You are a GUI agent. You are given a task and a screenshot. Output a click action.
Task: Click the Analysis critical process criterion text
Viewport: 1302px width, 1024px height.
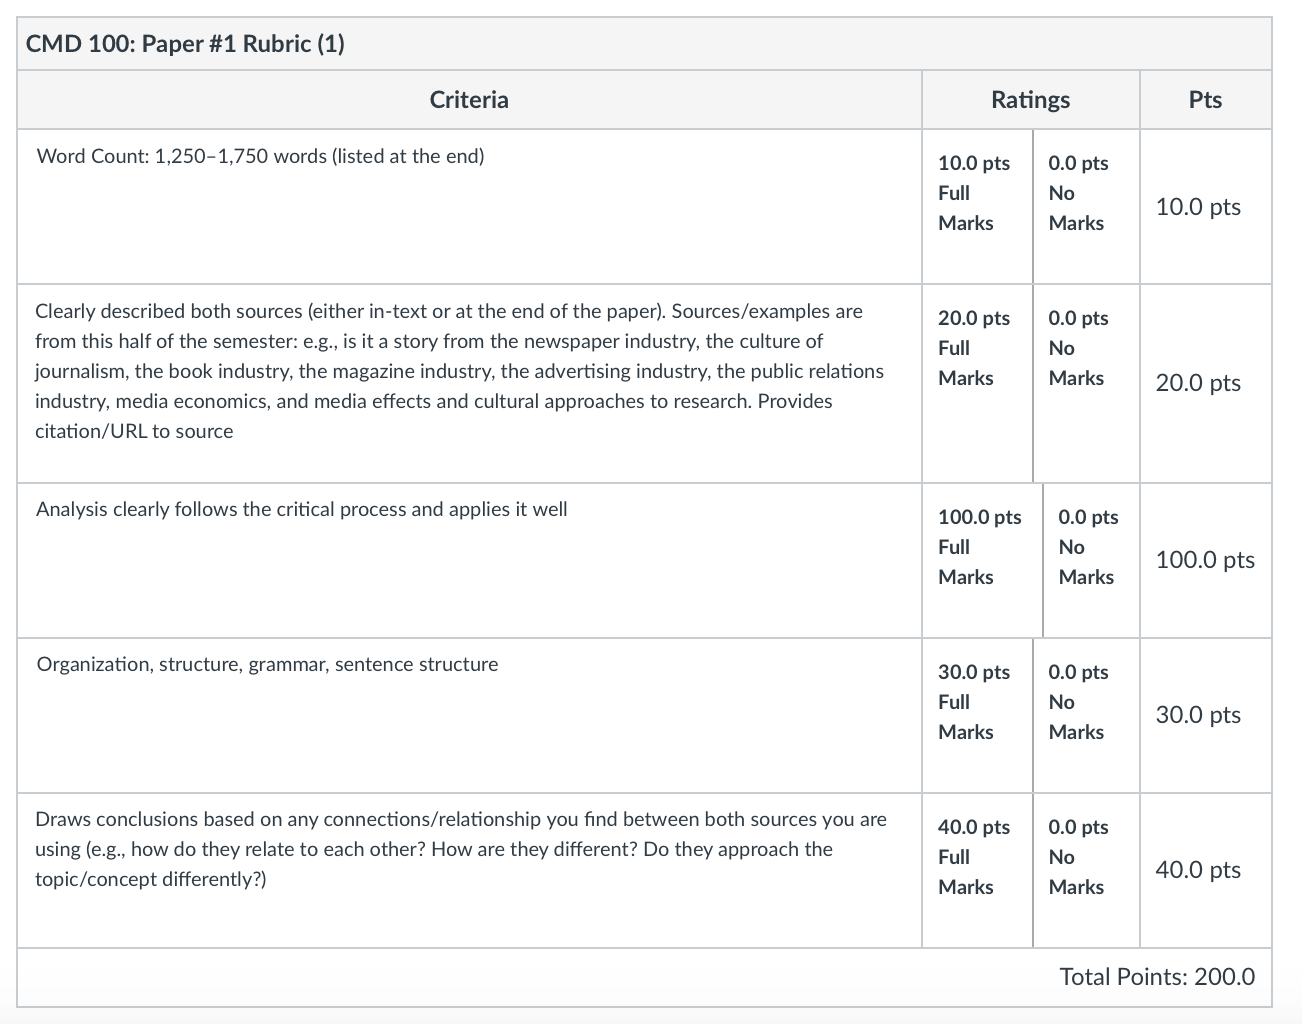(302, 509)
